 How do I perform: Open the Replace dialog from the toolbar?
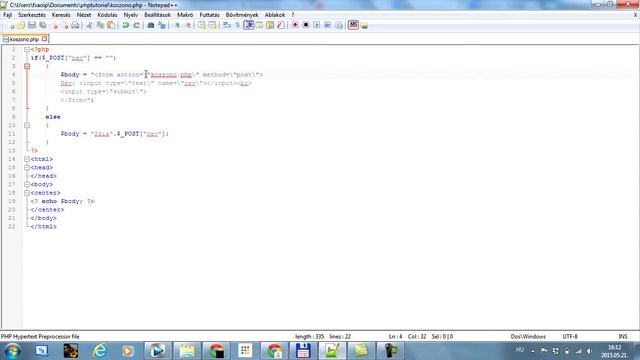(162, 25)
